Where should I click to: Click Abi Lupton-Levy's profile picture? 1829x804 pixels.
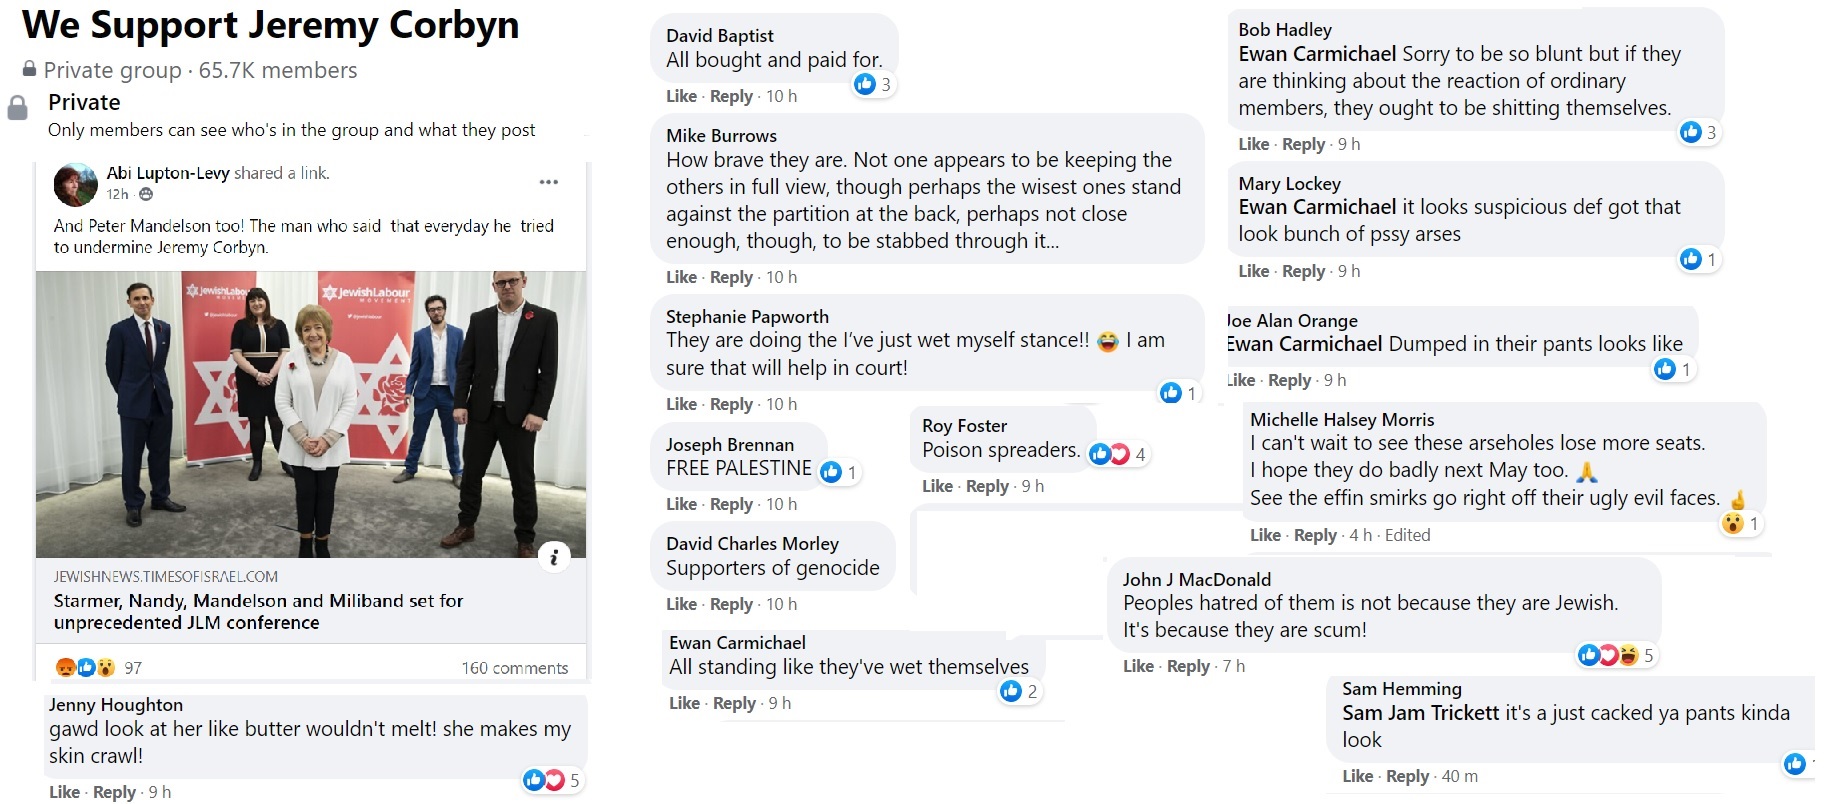point(75,184)
